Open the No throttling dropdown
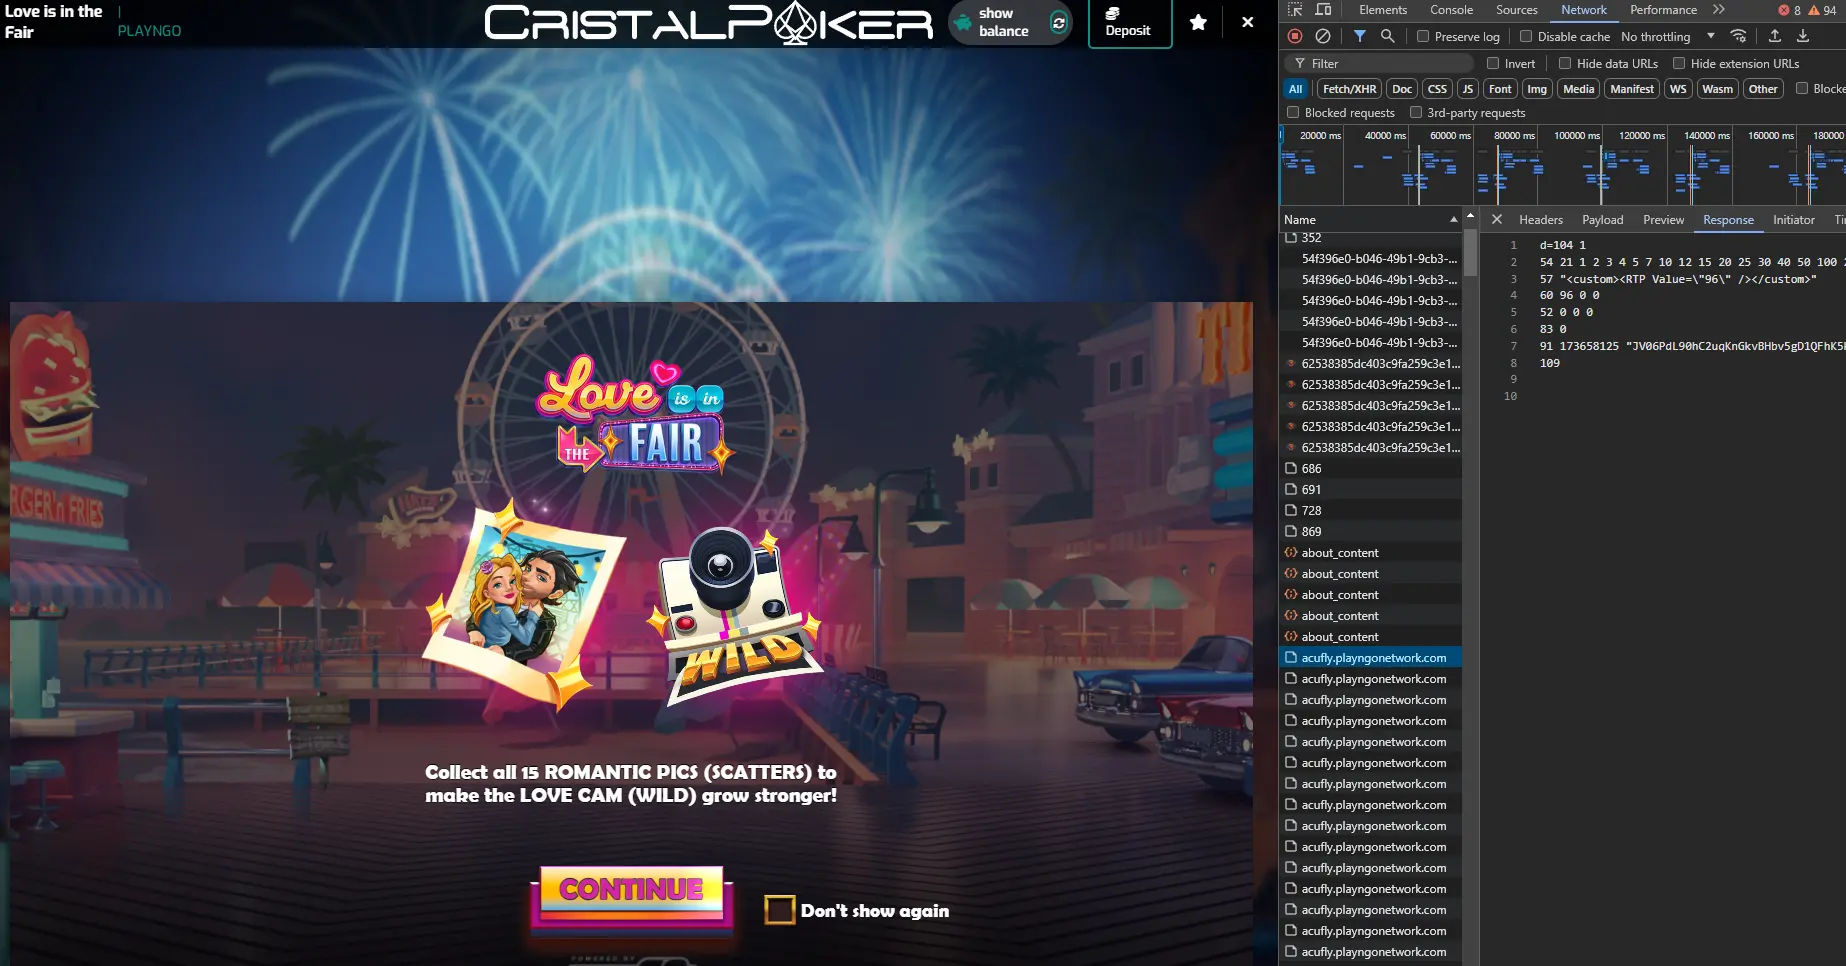 coord(1667,36)
